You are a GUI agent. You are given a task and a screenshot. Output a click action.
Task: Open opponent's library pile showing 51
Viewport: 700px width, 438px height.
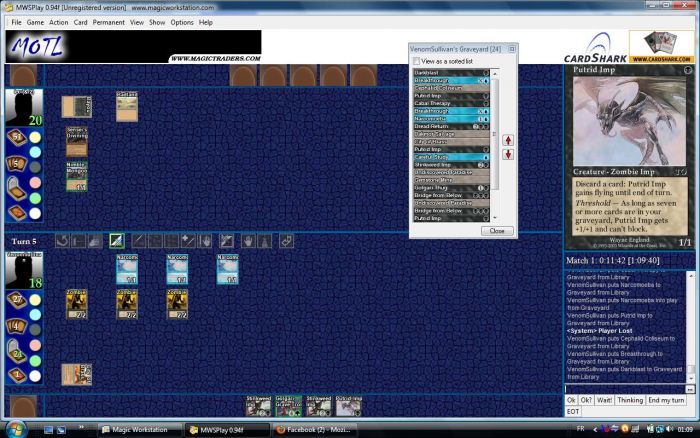pos(17,137)
